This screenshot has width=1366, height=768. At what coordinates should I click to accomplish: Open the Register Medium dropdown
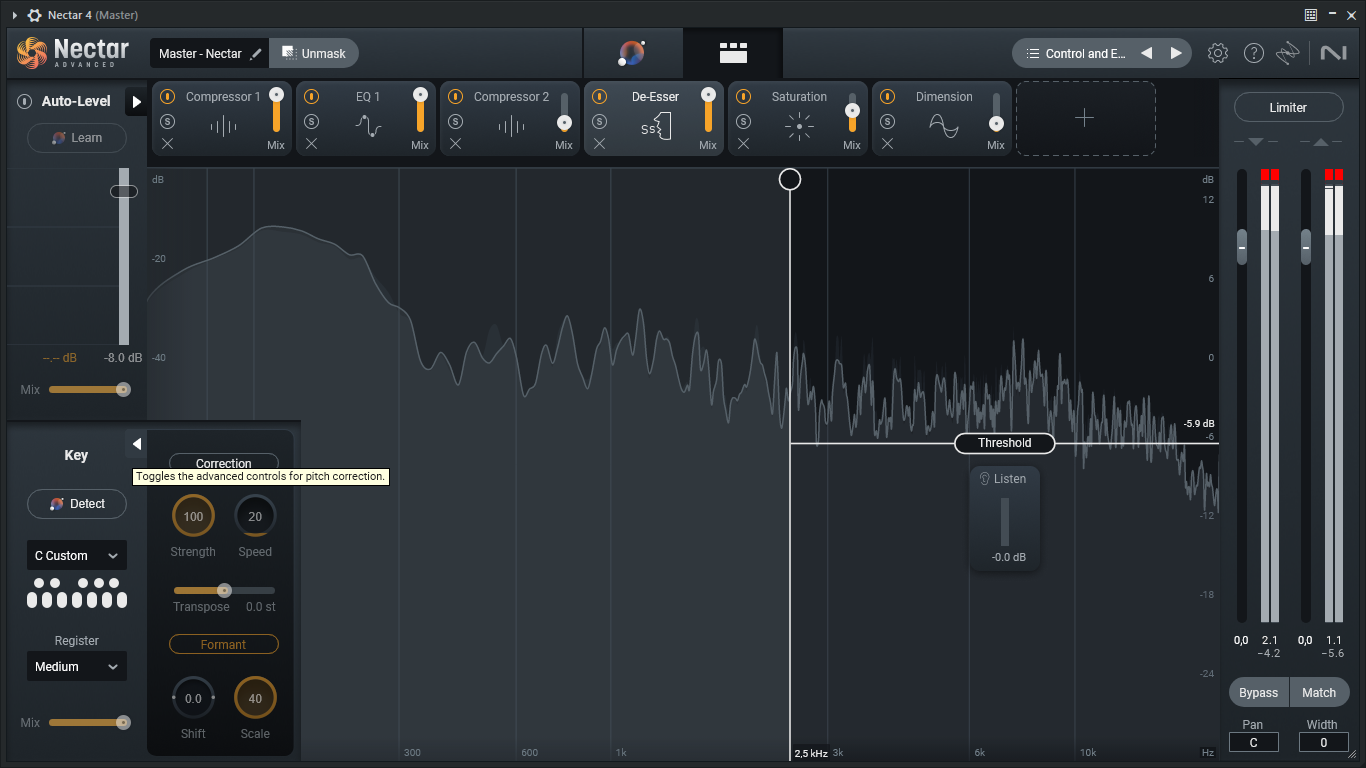[x=77, y=667]
